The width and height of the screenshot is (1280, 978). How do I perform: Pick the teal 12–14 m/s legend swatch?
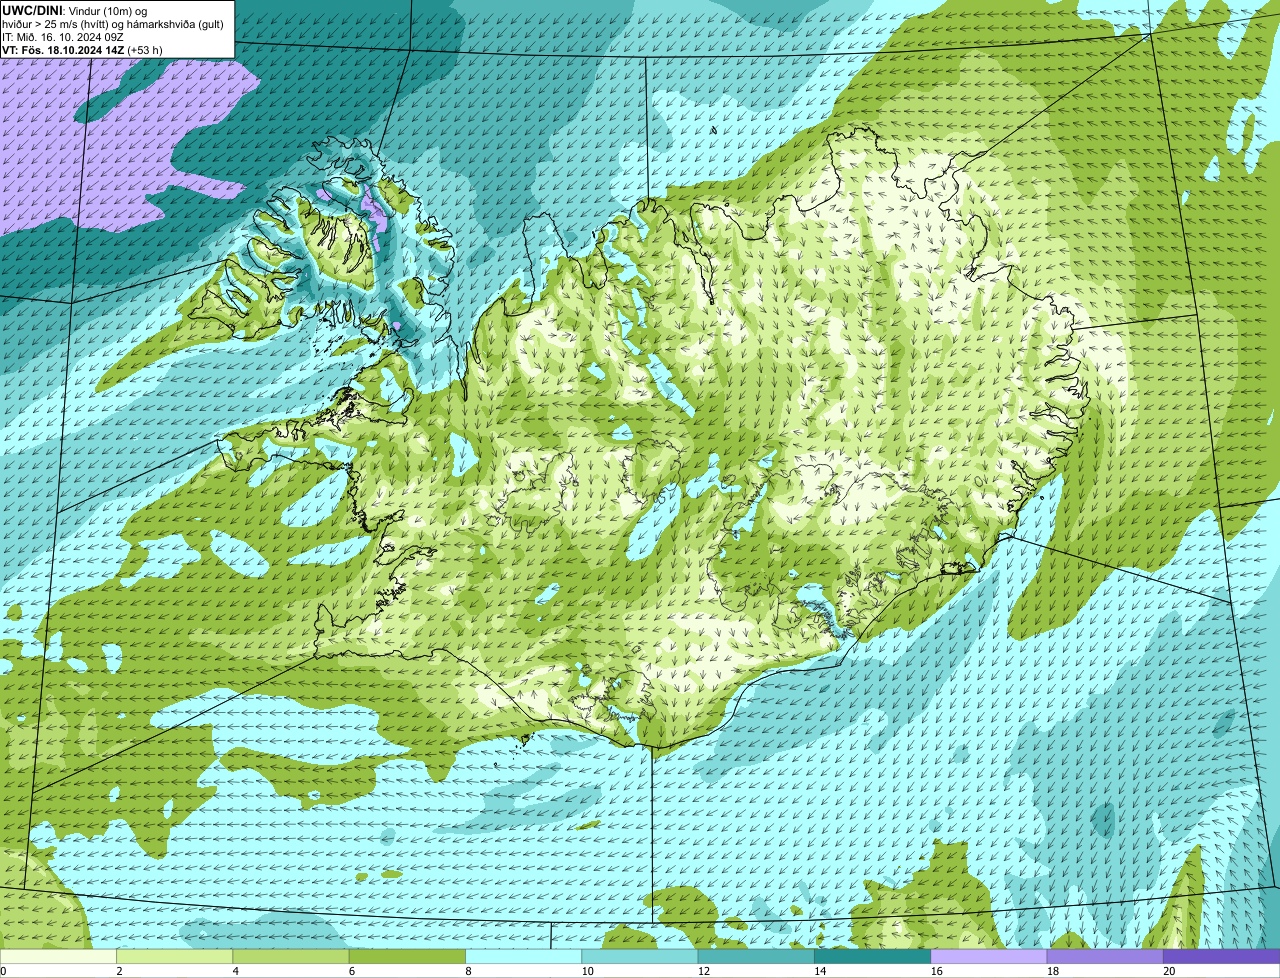point(756,956)
